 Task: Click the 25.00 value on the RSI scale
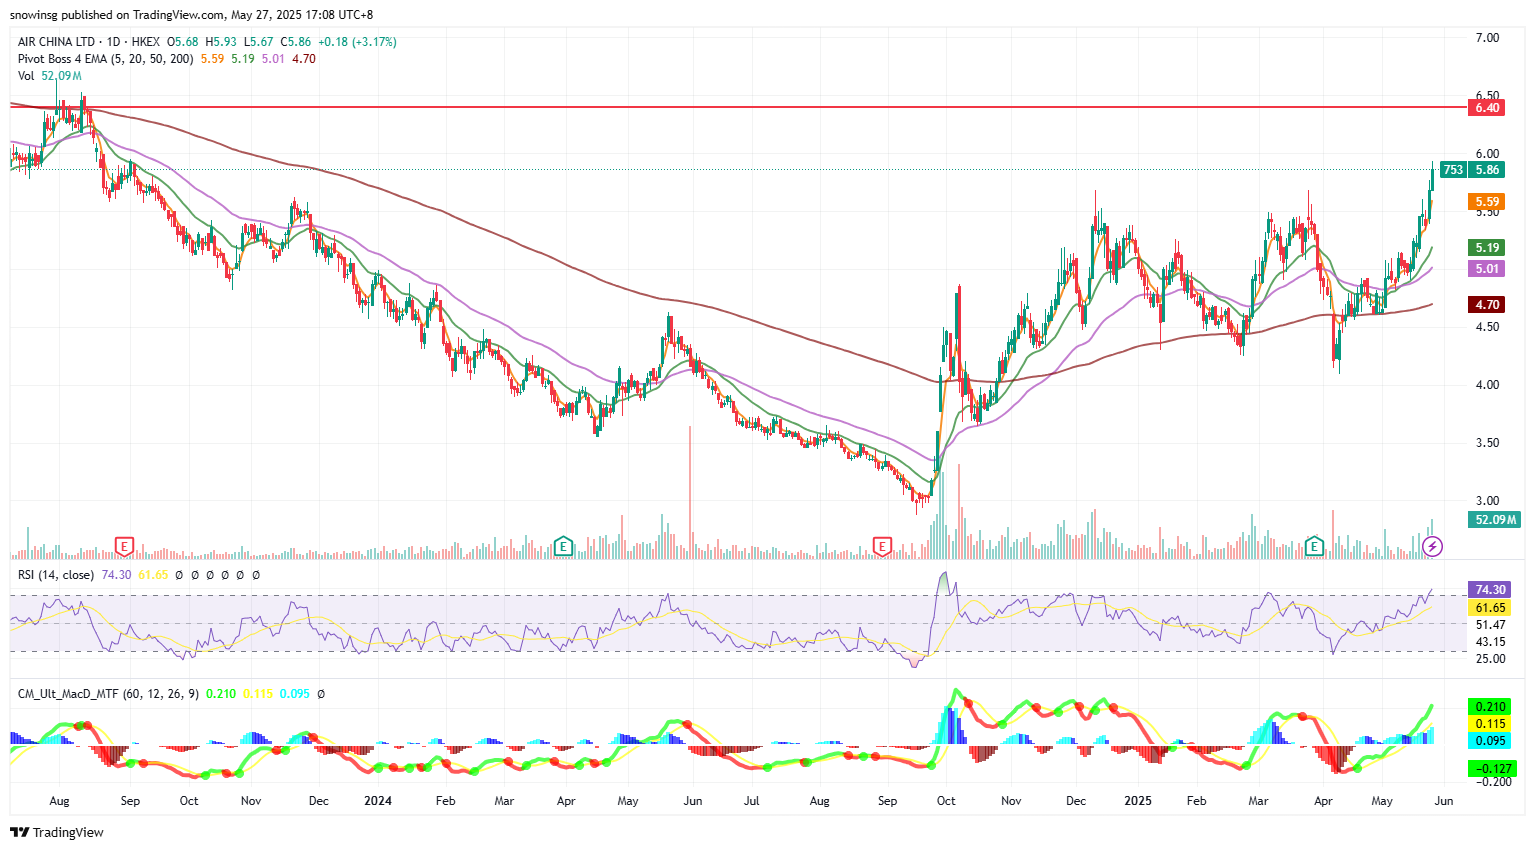pyautogui.click(x=1490, y=659)
